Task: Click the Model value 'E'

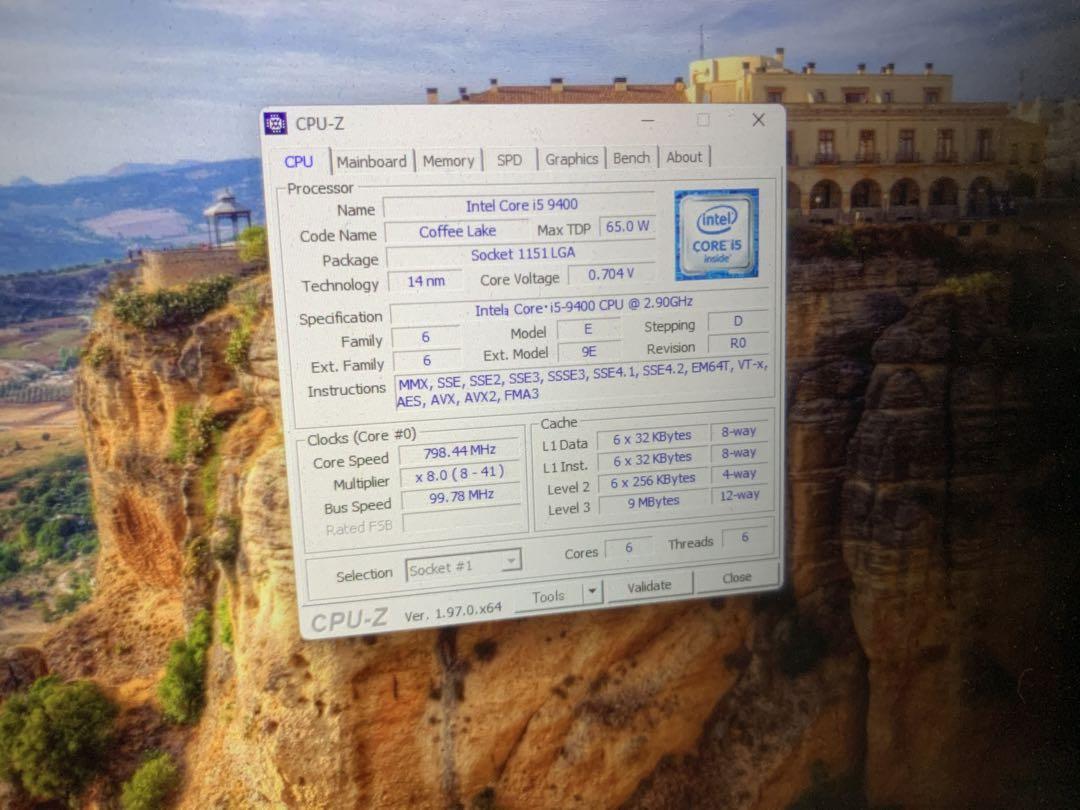Action: [x=588, y=329]
